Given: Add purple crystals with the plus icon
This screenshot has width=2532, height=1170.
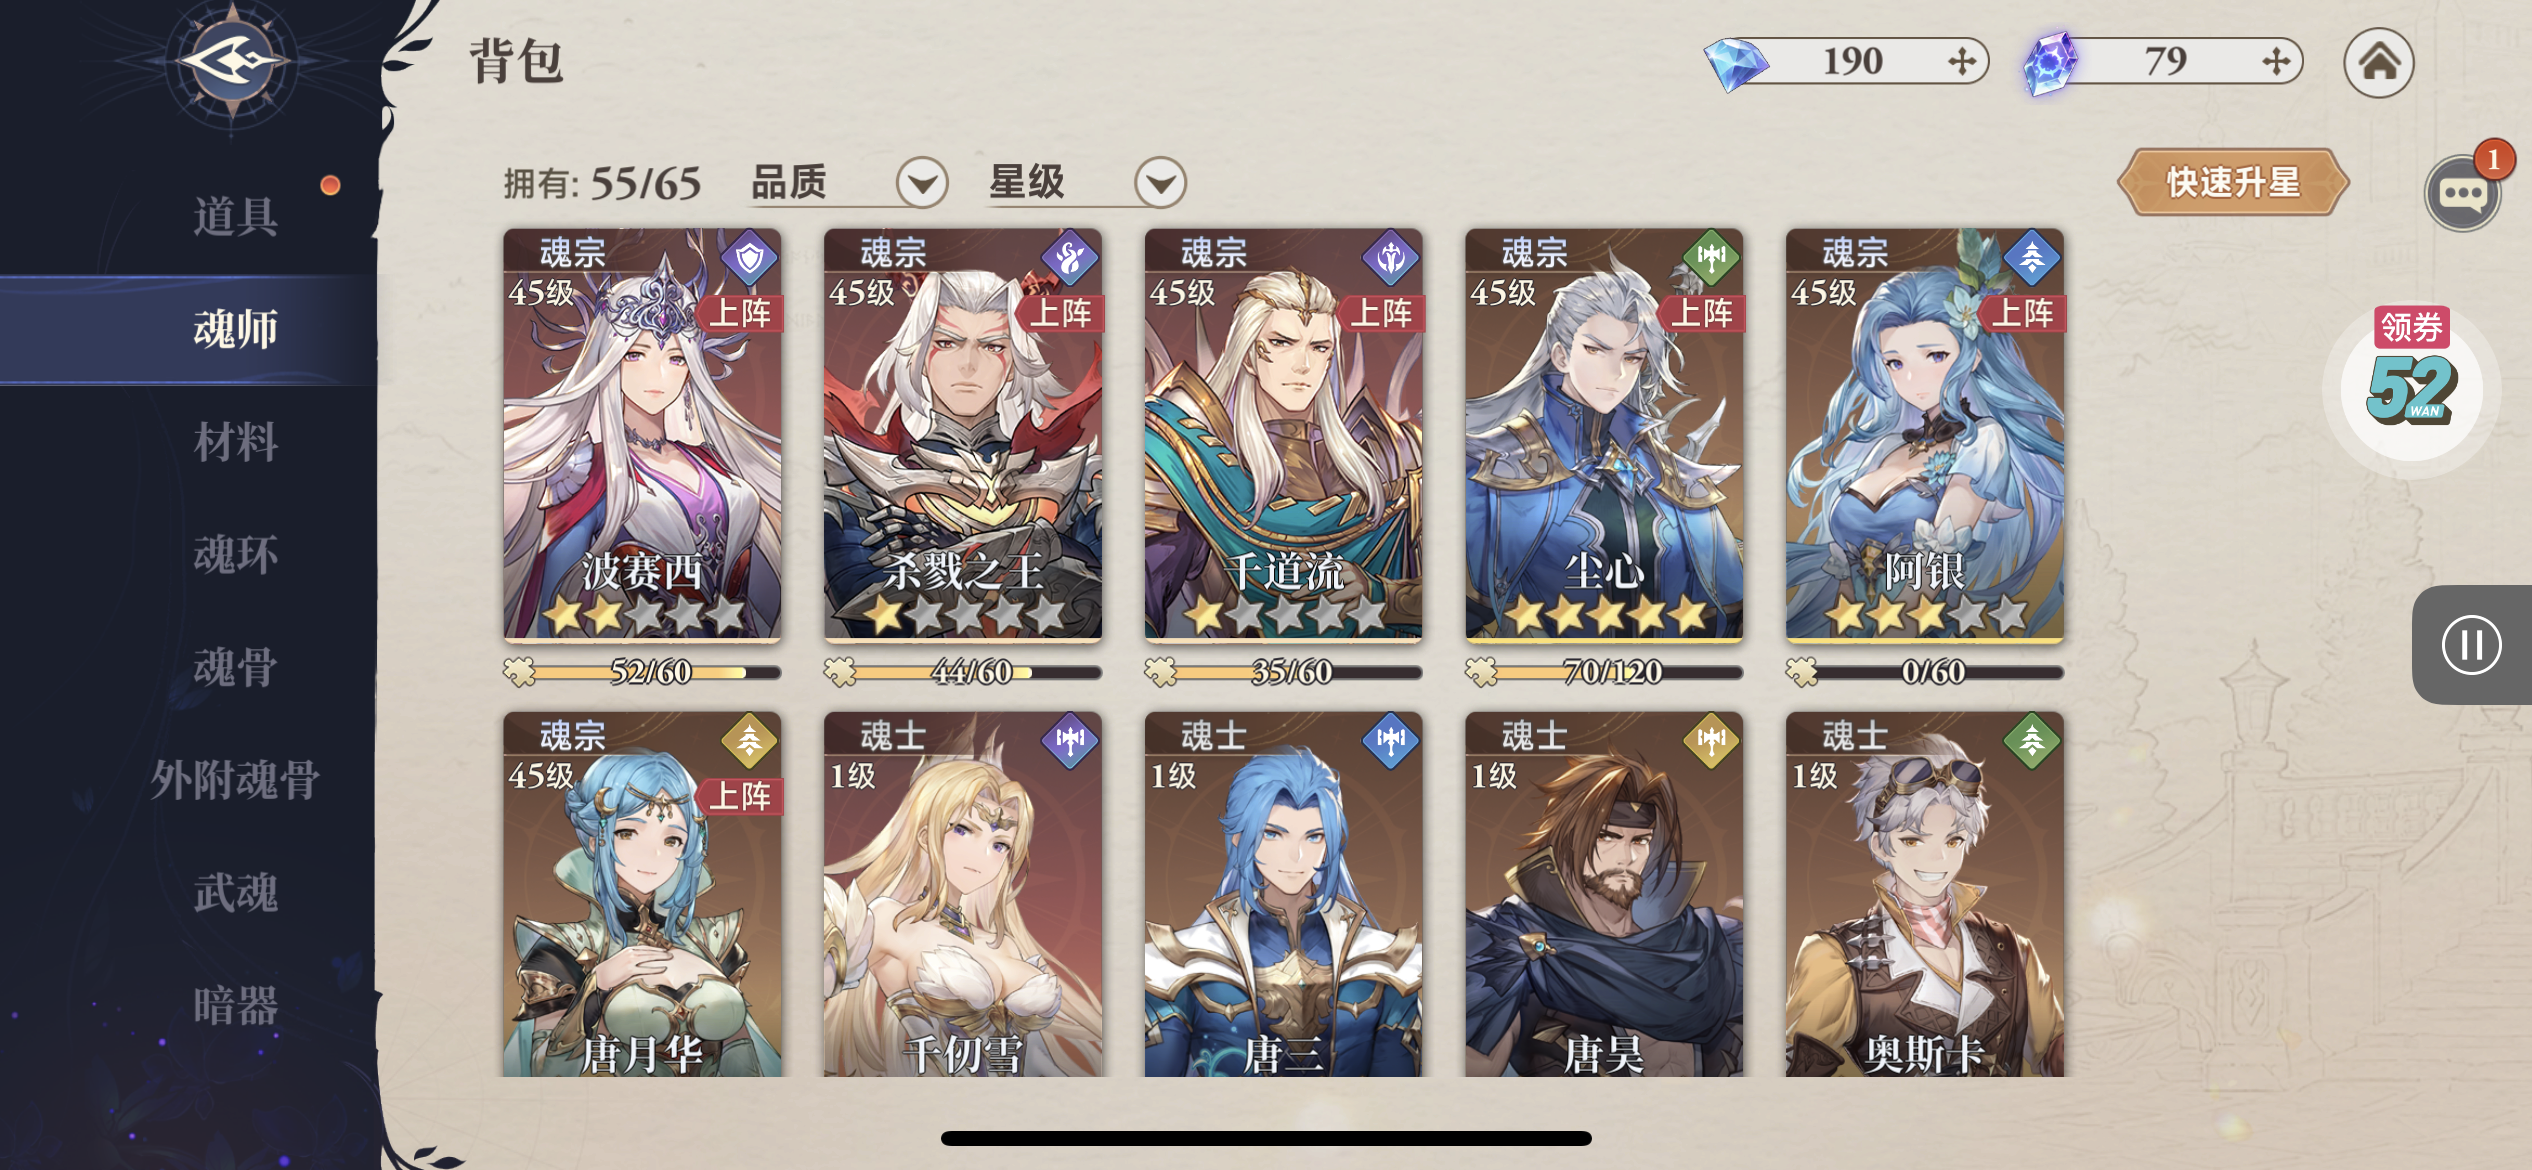Looking at the screenshot, I should [x=2276, y=61].
